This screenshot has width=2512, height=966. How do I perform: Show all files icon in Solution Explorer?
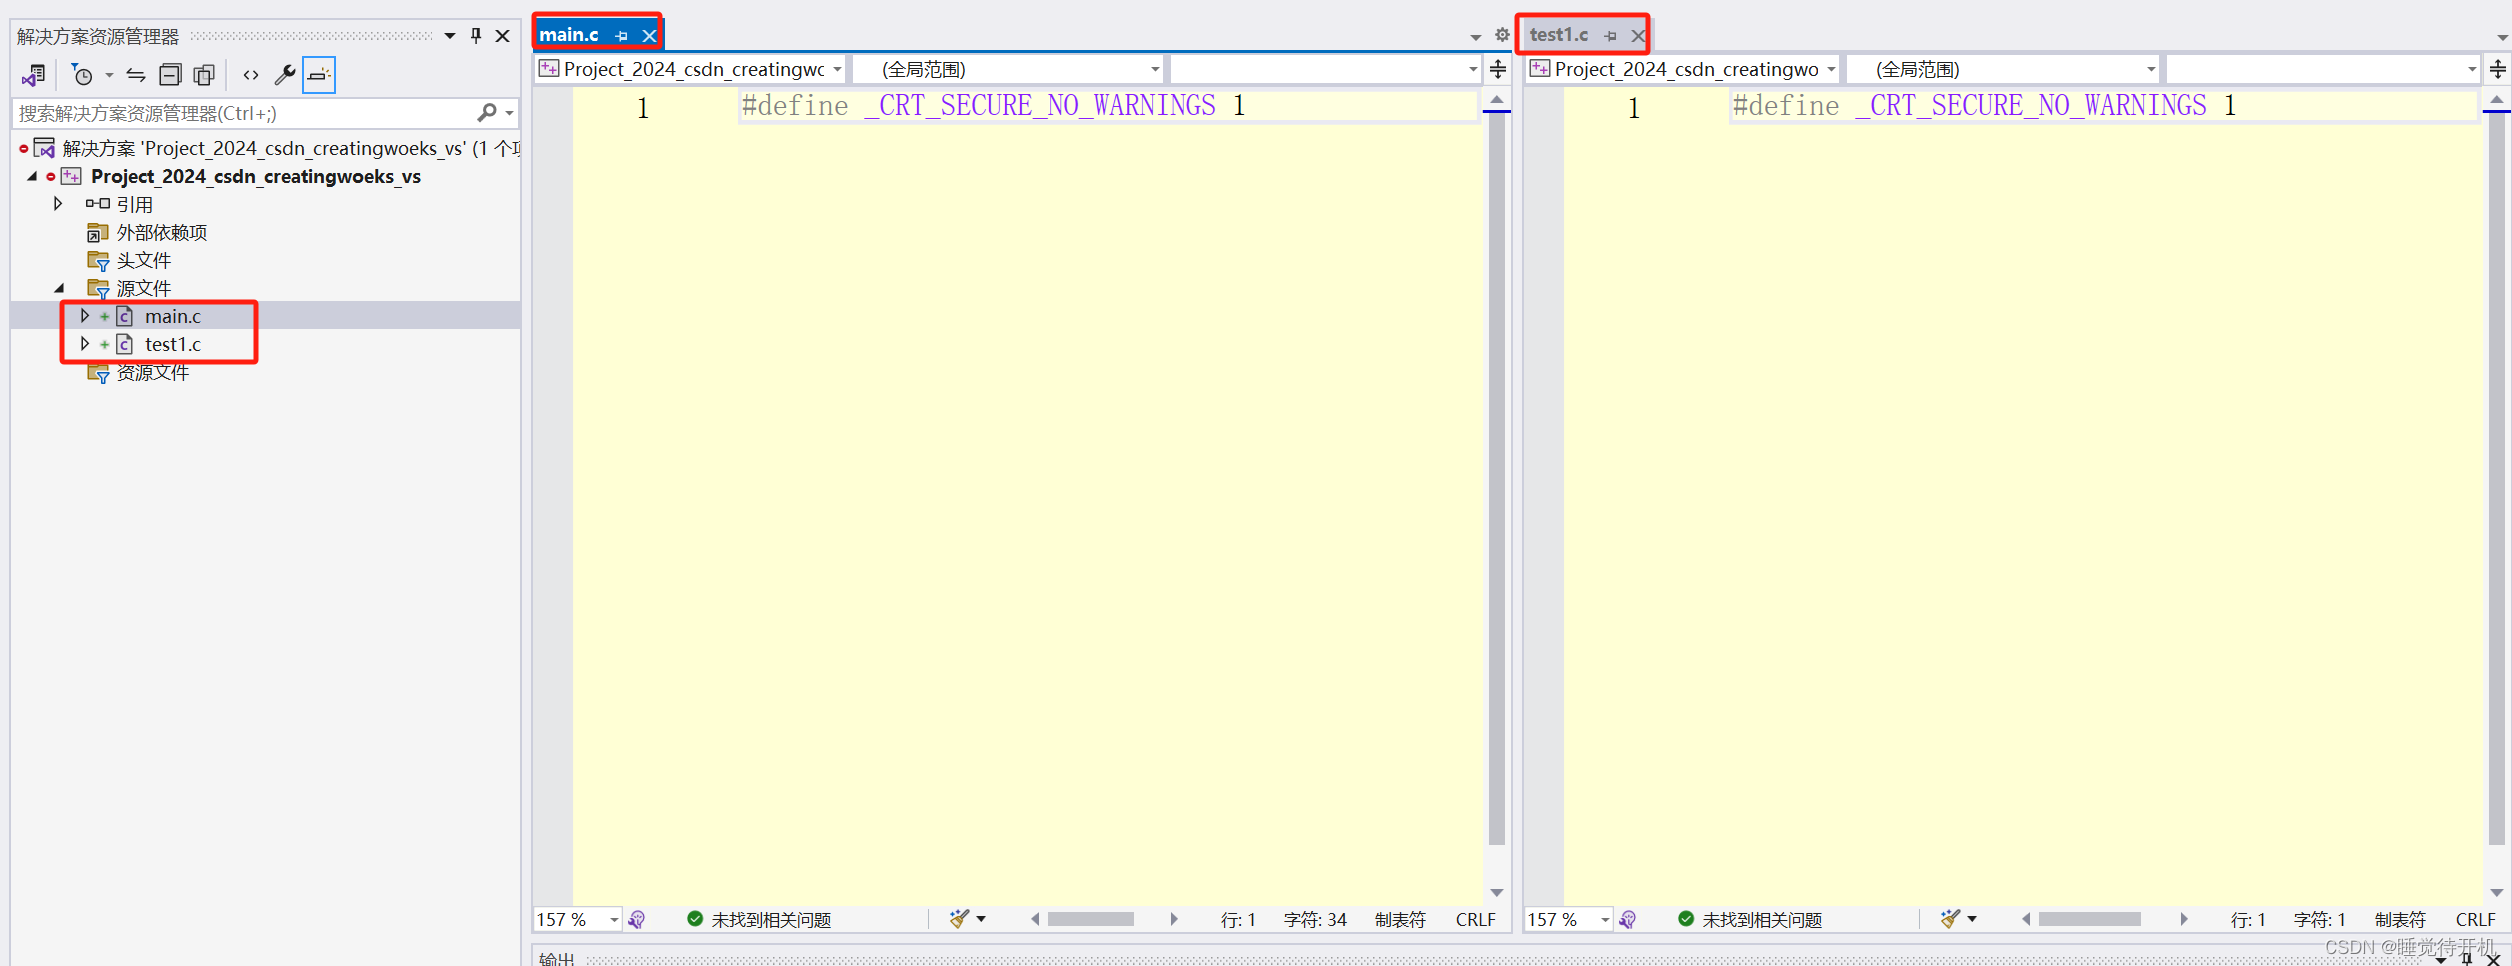tap(204, 75)
